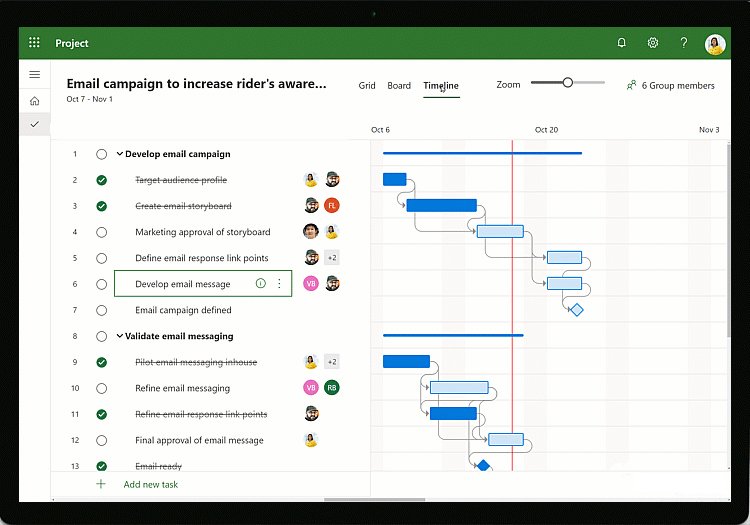Open the 6 Group members list

(x=670, y=86)
